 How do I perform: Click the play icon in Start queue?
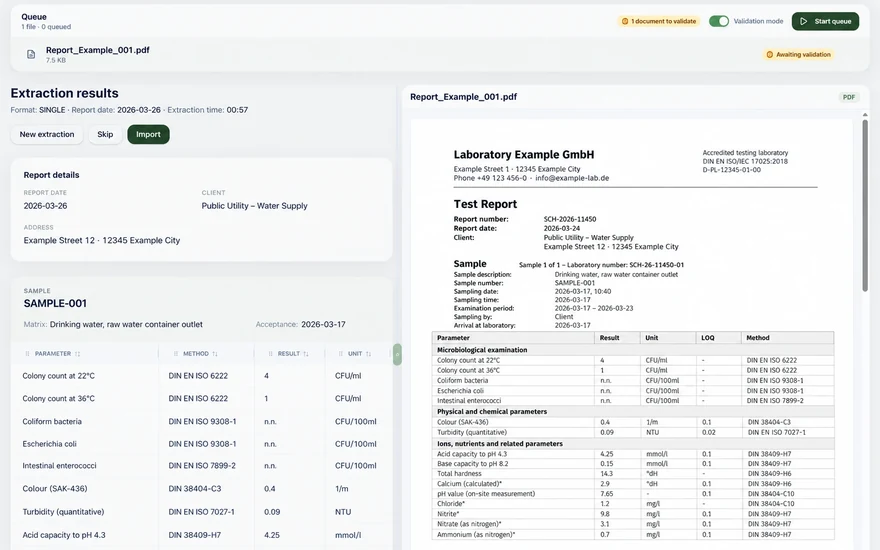click(804, 21)
